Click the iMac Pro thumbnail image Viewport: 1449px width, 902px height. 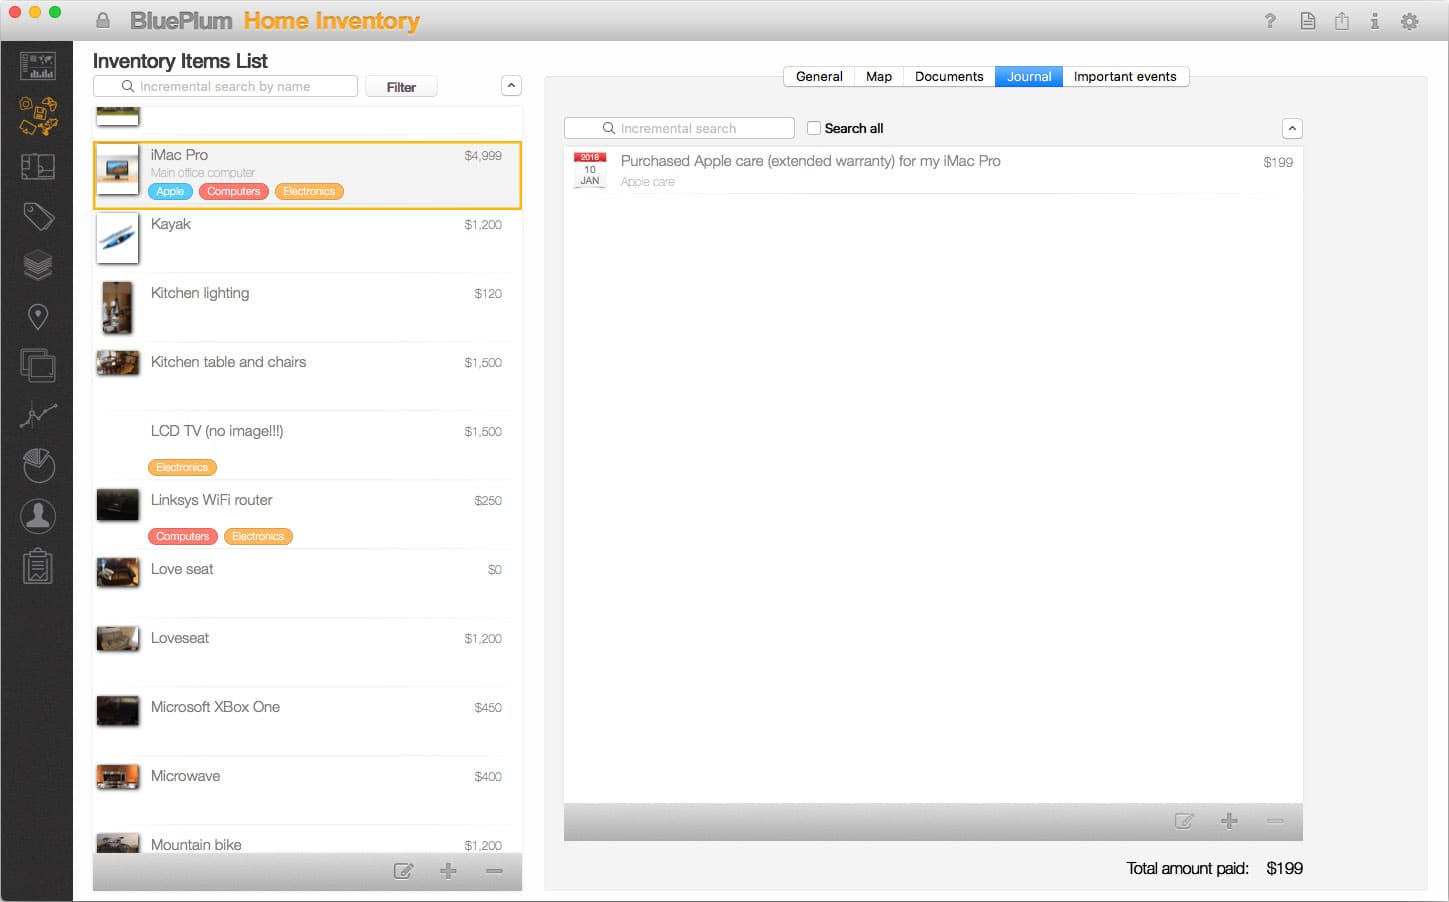click(x=117, y=170)
